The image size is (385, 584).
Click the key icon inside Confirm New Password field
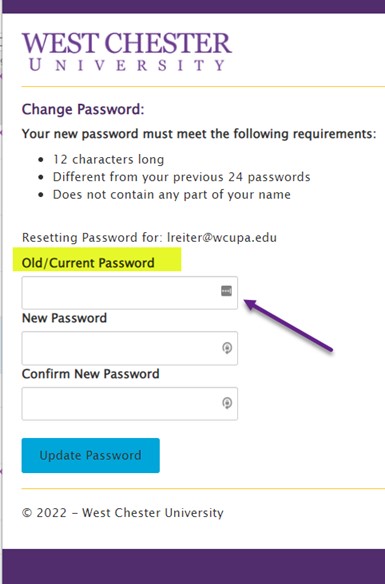(x=227, y=403)
